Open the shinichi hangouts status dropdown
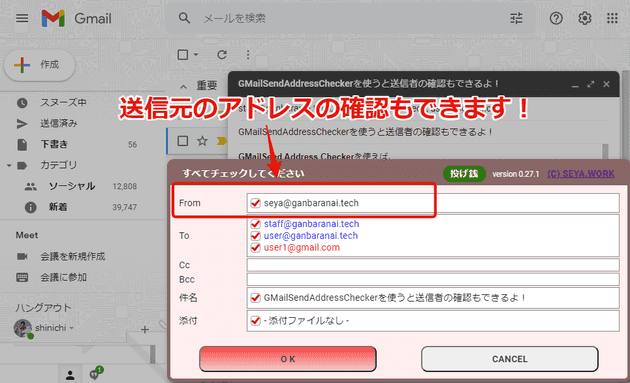This screenshot has width=630, height=383. pyautogui.click(x=71, y=328)
